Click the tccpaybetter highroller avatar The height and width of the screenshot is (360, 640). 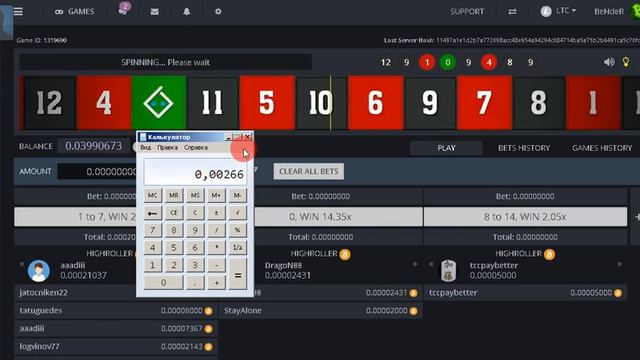(449, 271)
